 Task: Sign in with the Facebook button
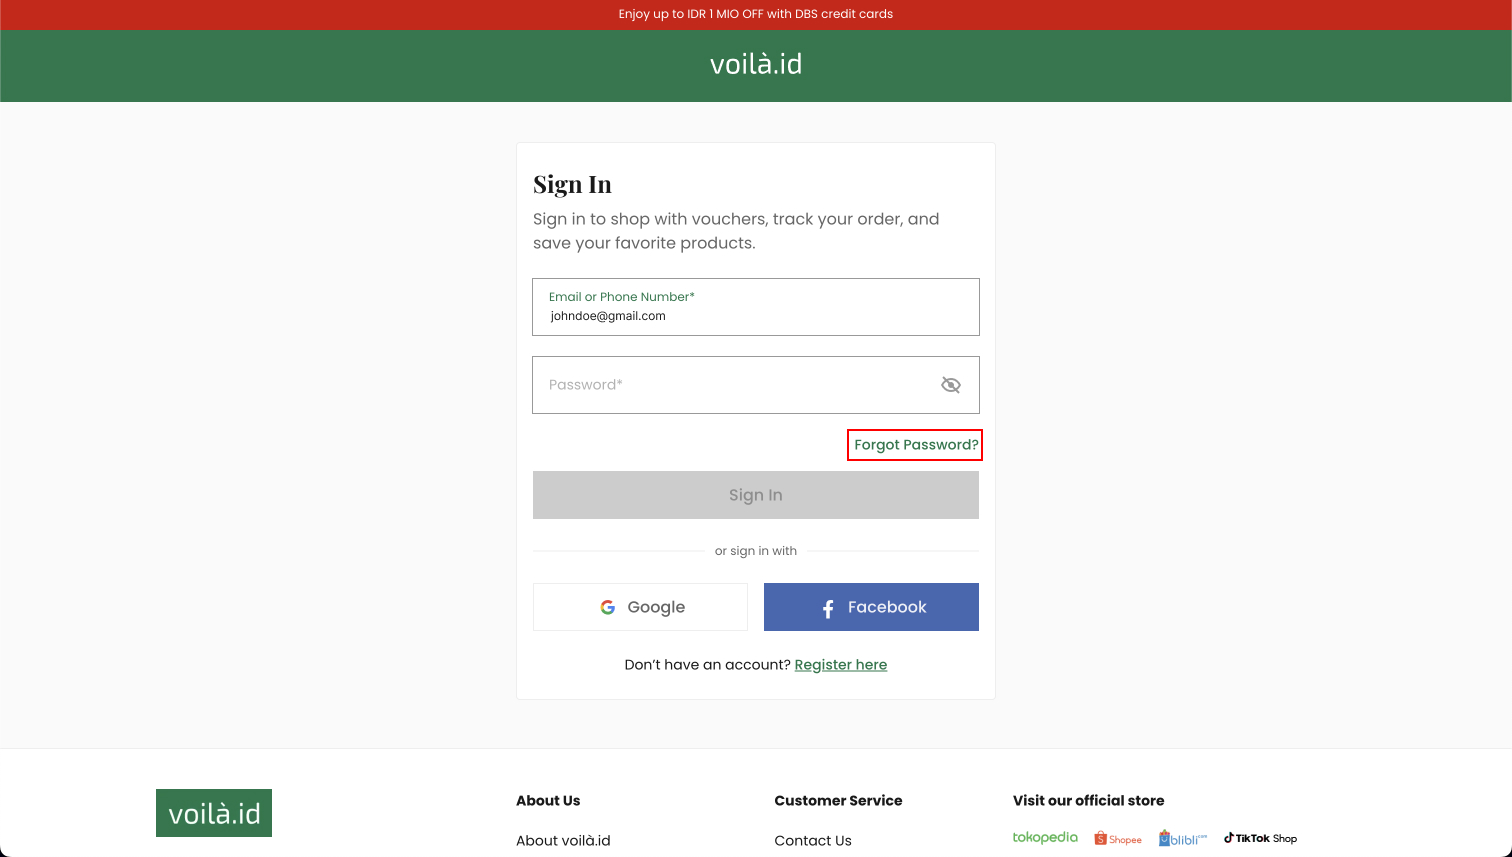(871, 607)
